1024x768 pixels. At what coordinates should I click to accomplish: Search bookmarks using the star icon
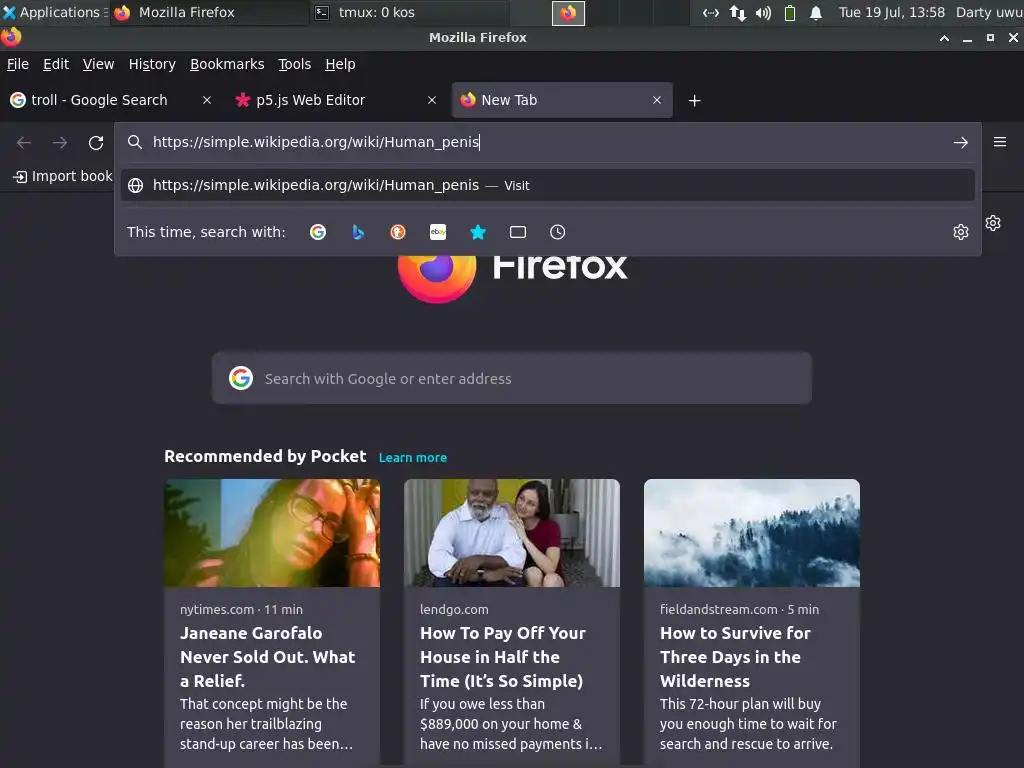(478, 232)
